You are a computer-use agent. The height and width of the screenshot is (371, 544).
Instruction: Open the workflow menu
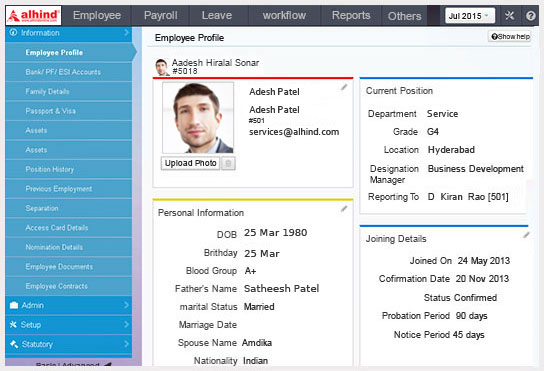click(x=284, y=16)
